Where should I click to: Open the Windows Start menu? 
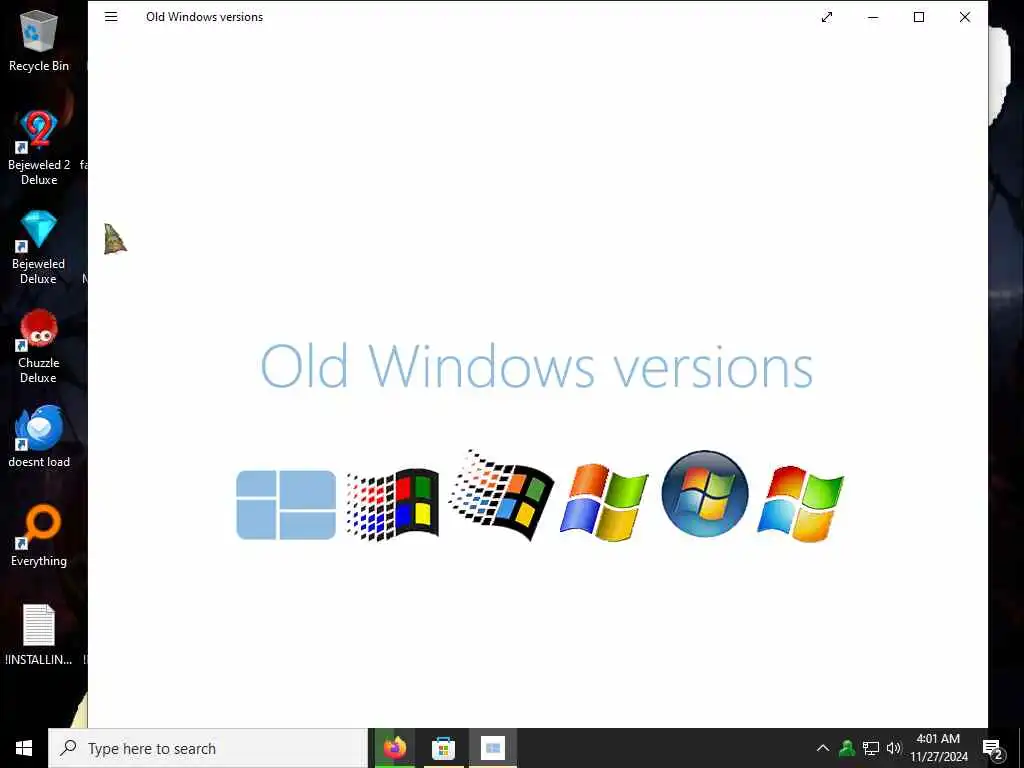pos(24,748)
